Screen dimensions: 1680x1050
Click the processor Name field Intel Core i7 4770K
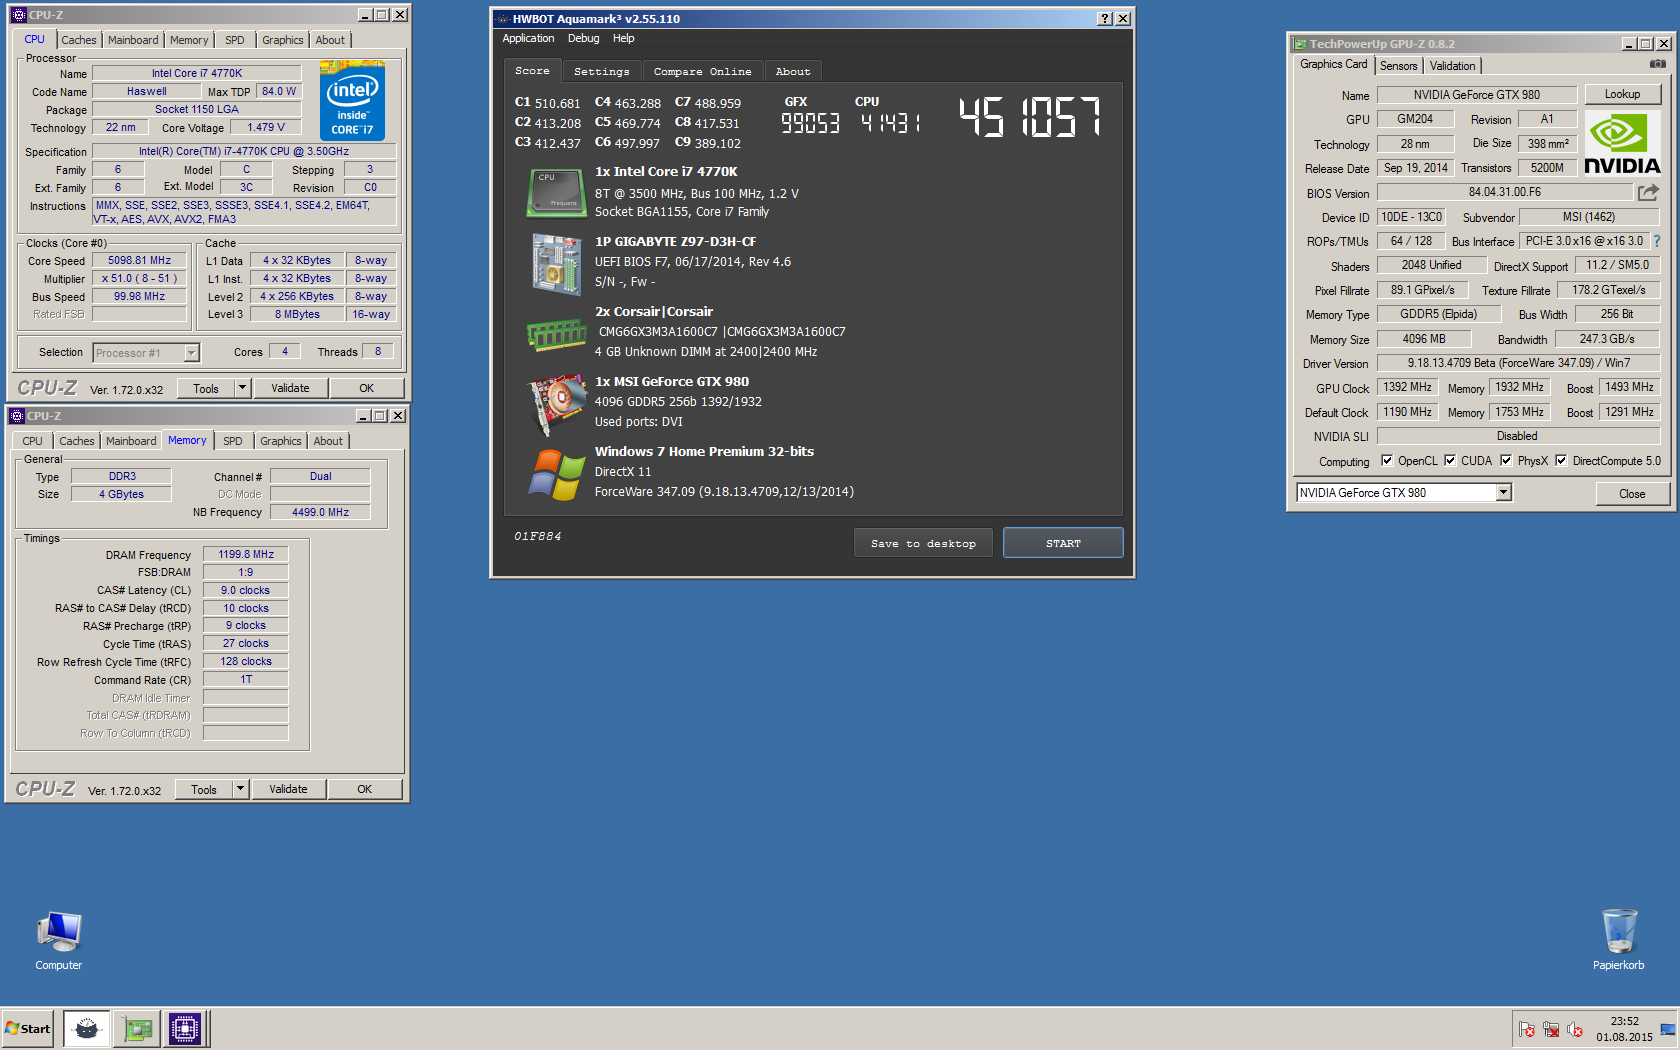pos(197,73)
